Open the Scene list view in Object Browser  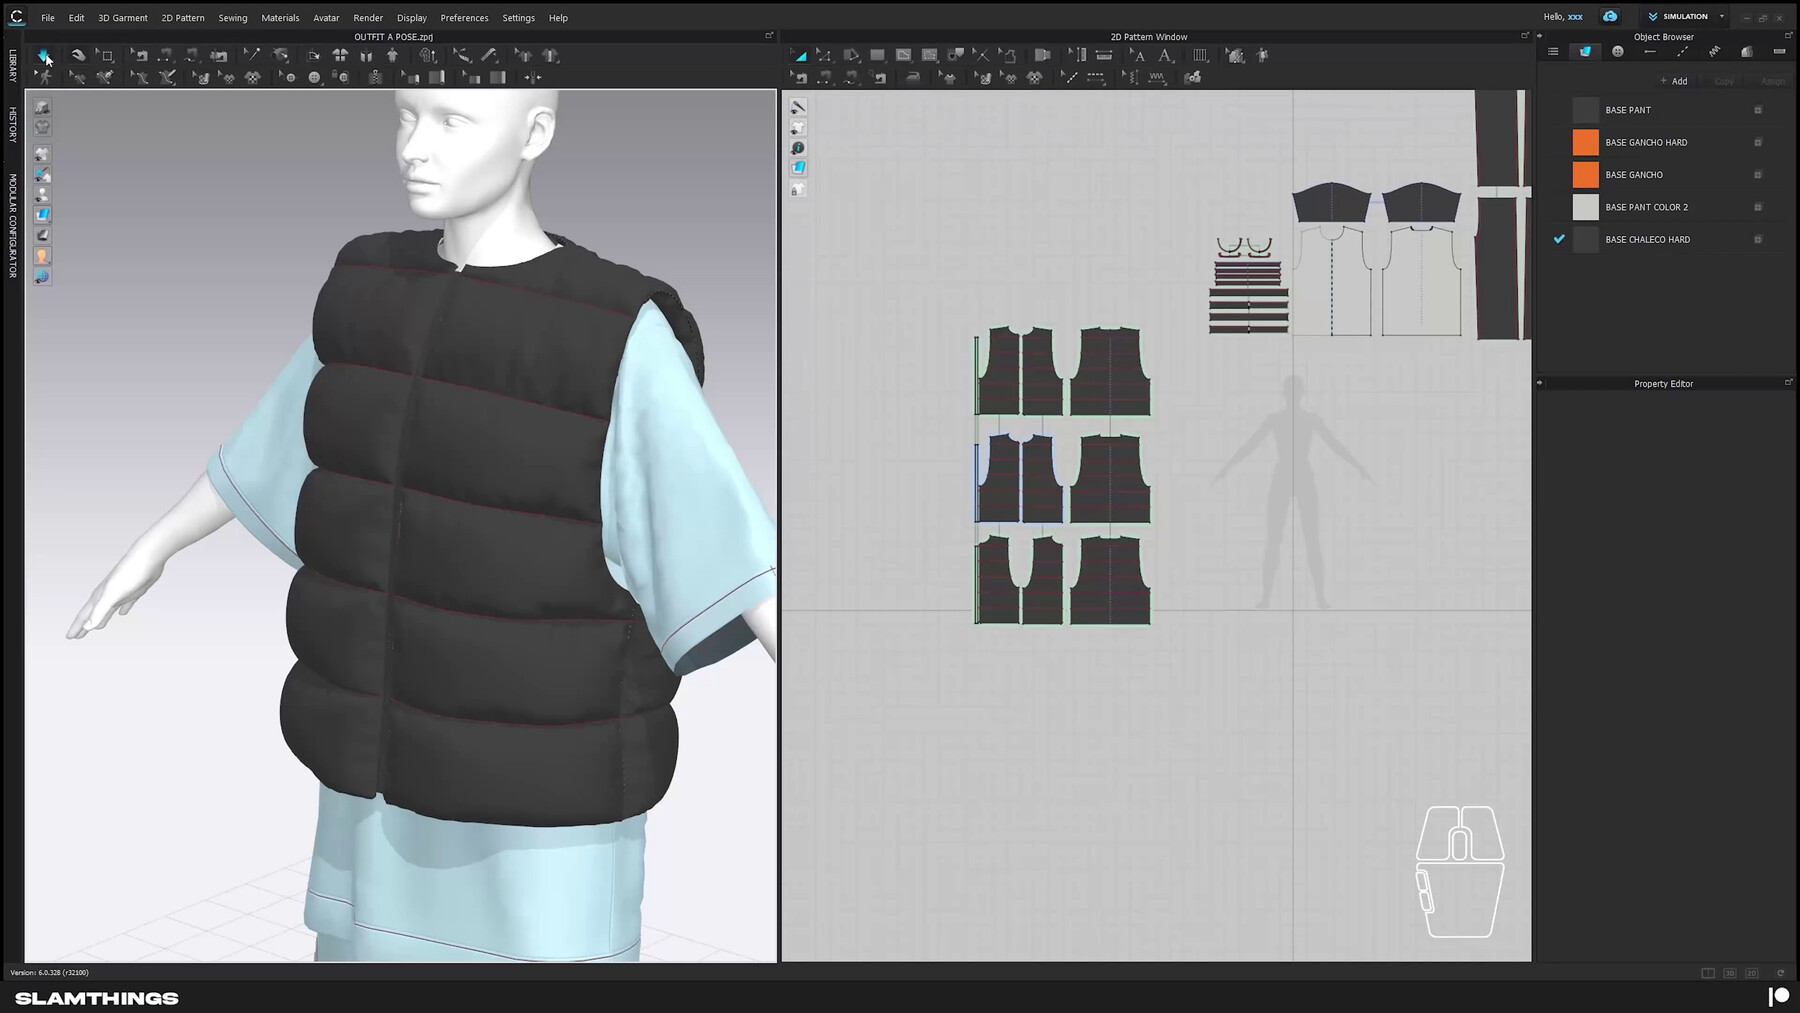[x=1553, y=51]
